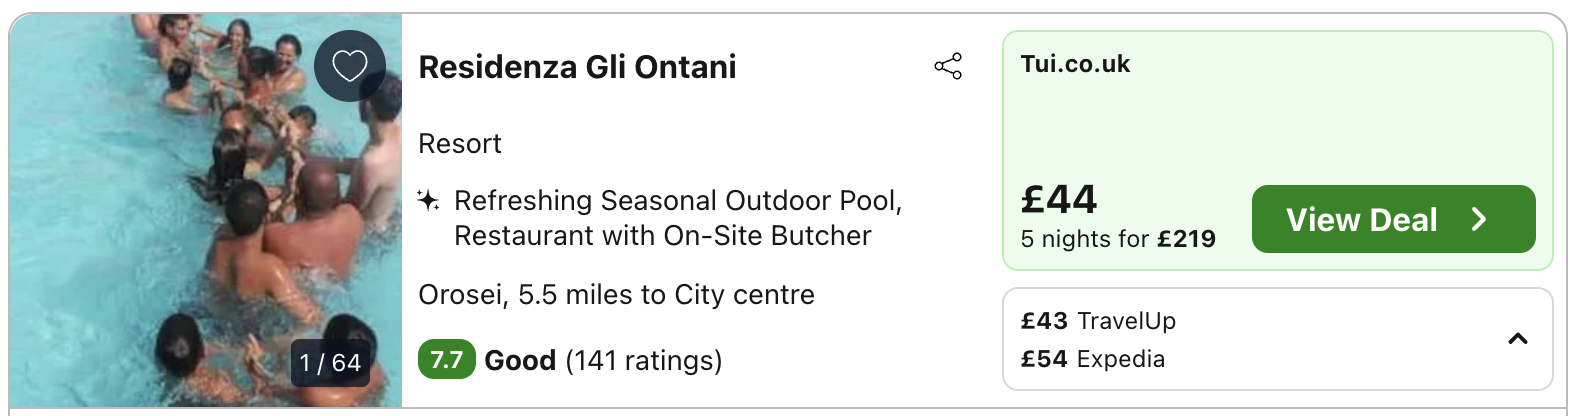
Task: Choose the £54 Expedia offer
Action: click(x=1092, y=359)
